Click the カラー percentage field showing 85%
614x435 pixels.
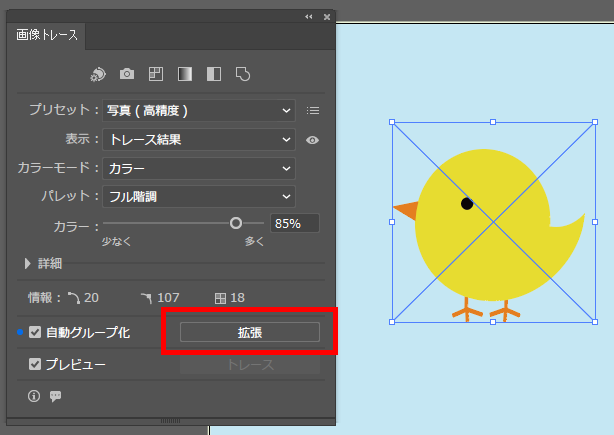tap(295, 224)
